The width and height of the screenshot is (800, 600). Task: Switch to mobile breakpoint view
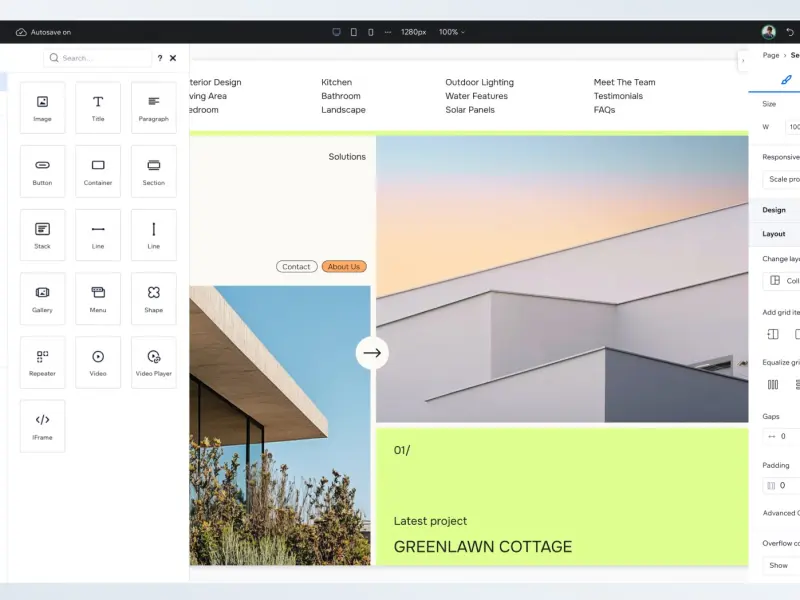tap(370, 32)
